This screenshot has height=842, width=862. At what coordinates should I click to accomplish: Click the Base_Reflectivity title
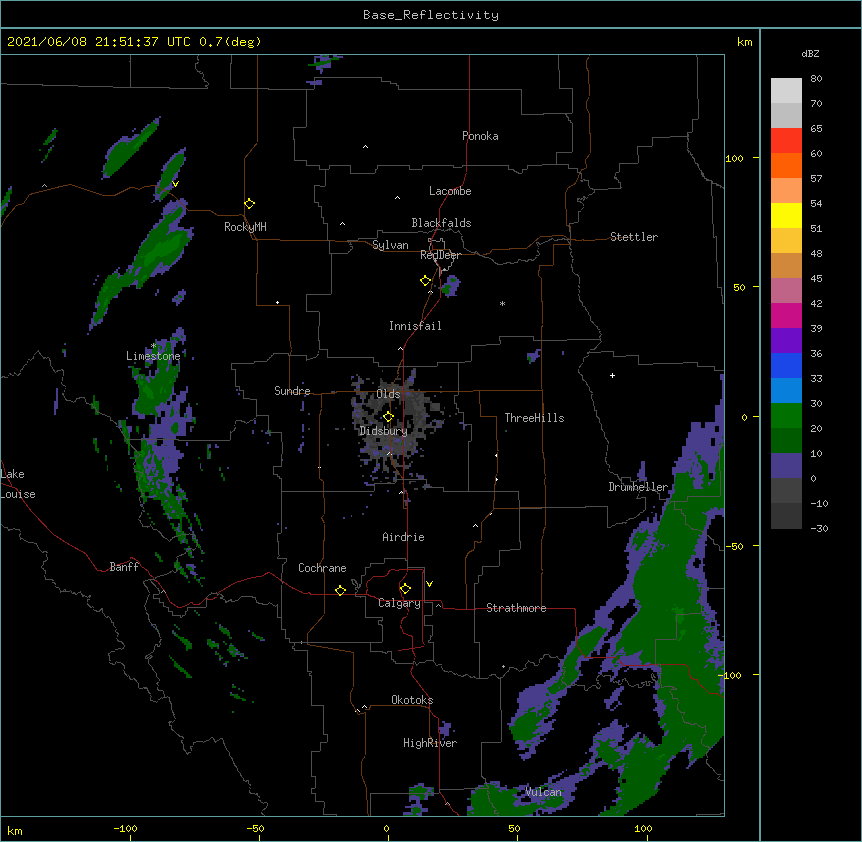[x=431, y=15]
